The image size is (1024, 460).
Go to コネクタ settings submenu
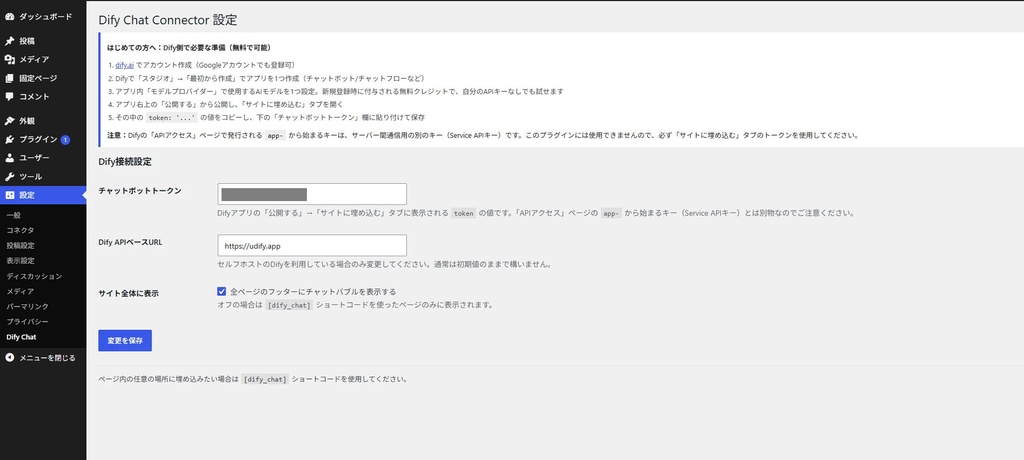pos(20,230)
